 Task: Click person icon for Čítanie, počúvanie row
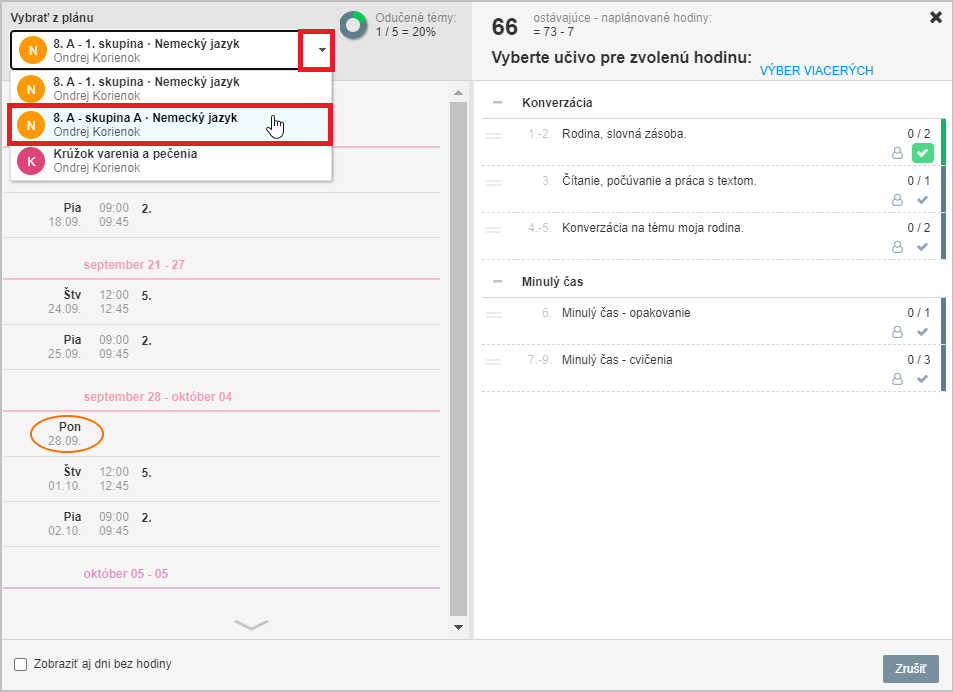coord(897,200)
